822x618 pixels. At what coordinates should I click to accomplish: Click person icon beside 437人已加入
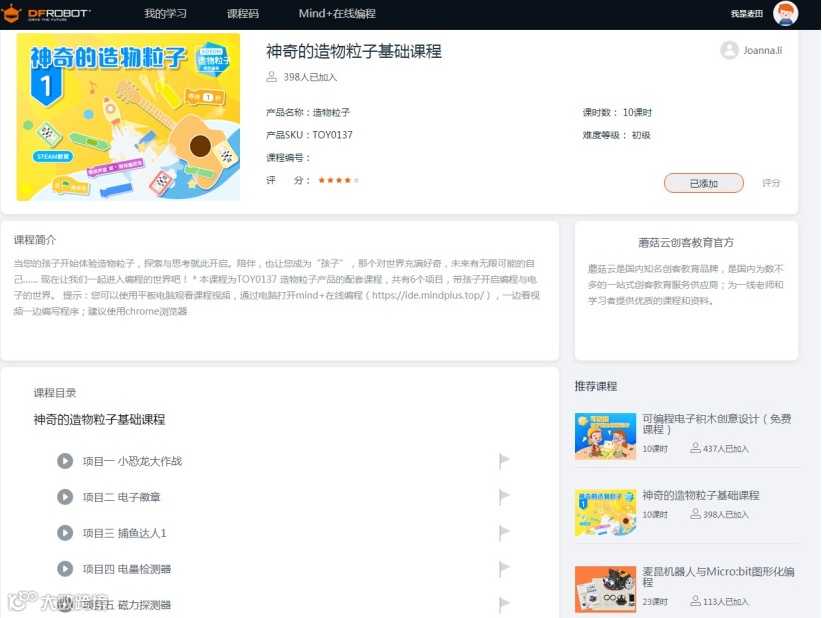pyautogui.click(x=695, y=448)
